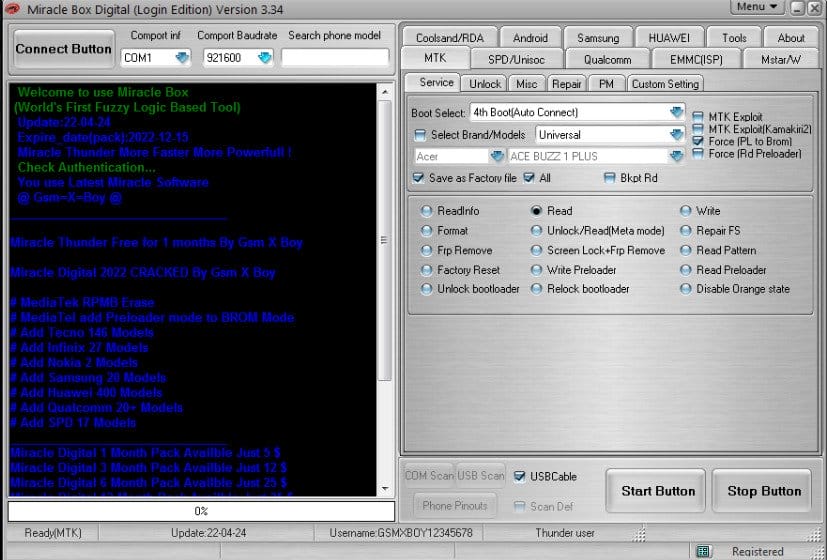
Task: Select the Disable Orange state option
Action: click(x=685, y=289)
